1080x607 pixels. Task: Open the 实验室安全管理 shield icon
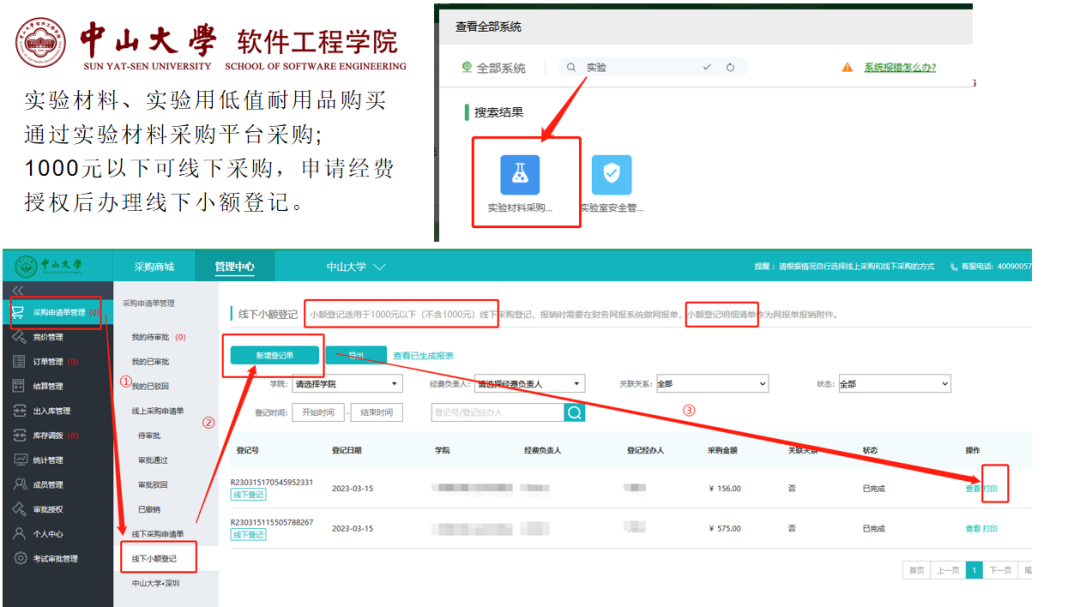point(611,175)
